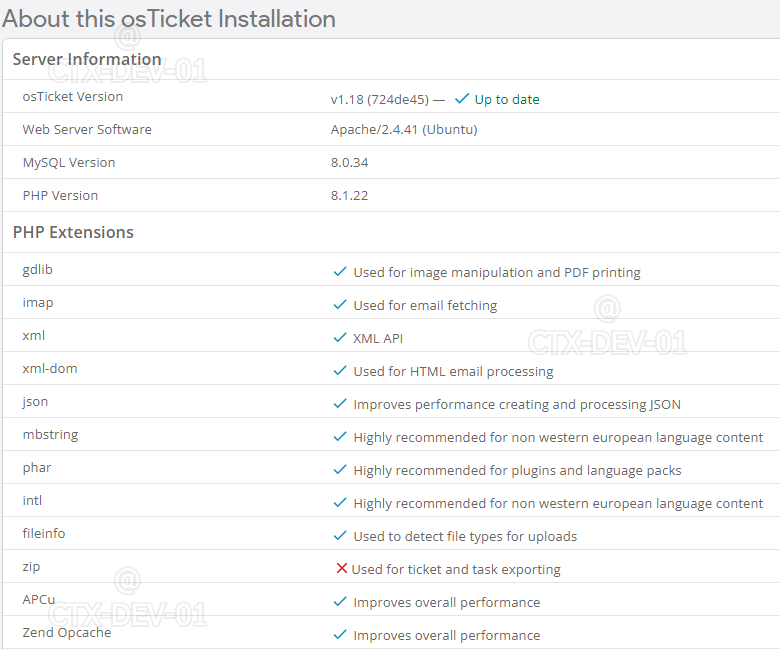Click the 'Zend Opcache' extension name
The image size is (780, 650).
pyautogui.click(x=67, y=633)
